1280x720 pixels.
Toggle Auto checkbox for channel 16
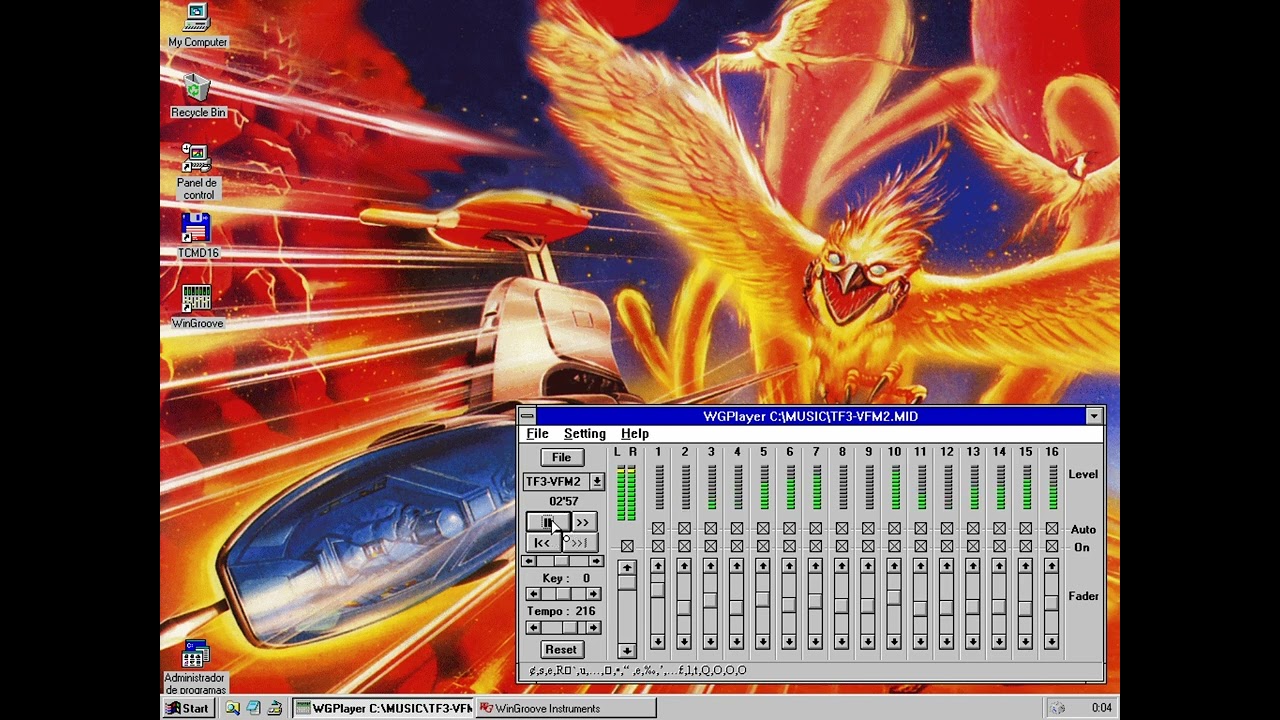click(x=1051, y=528)
